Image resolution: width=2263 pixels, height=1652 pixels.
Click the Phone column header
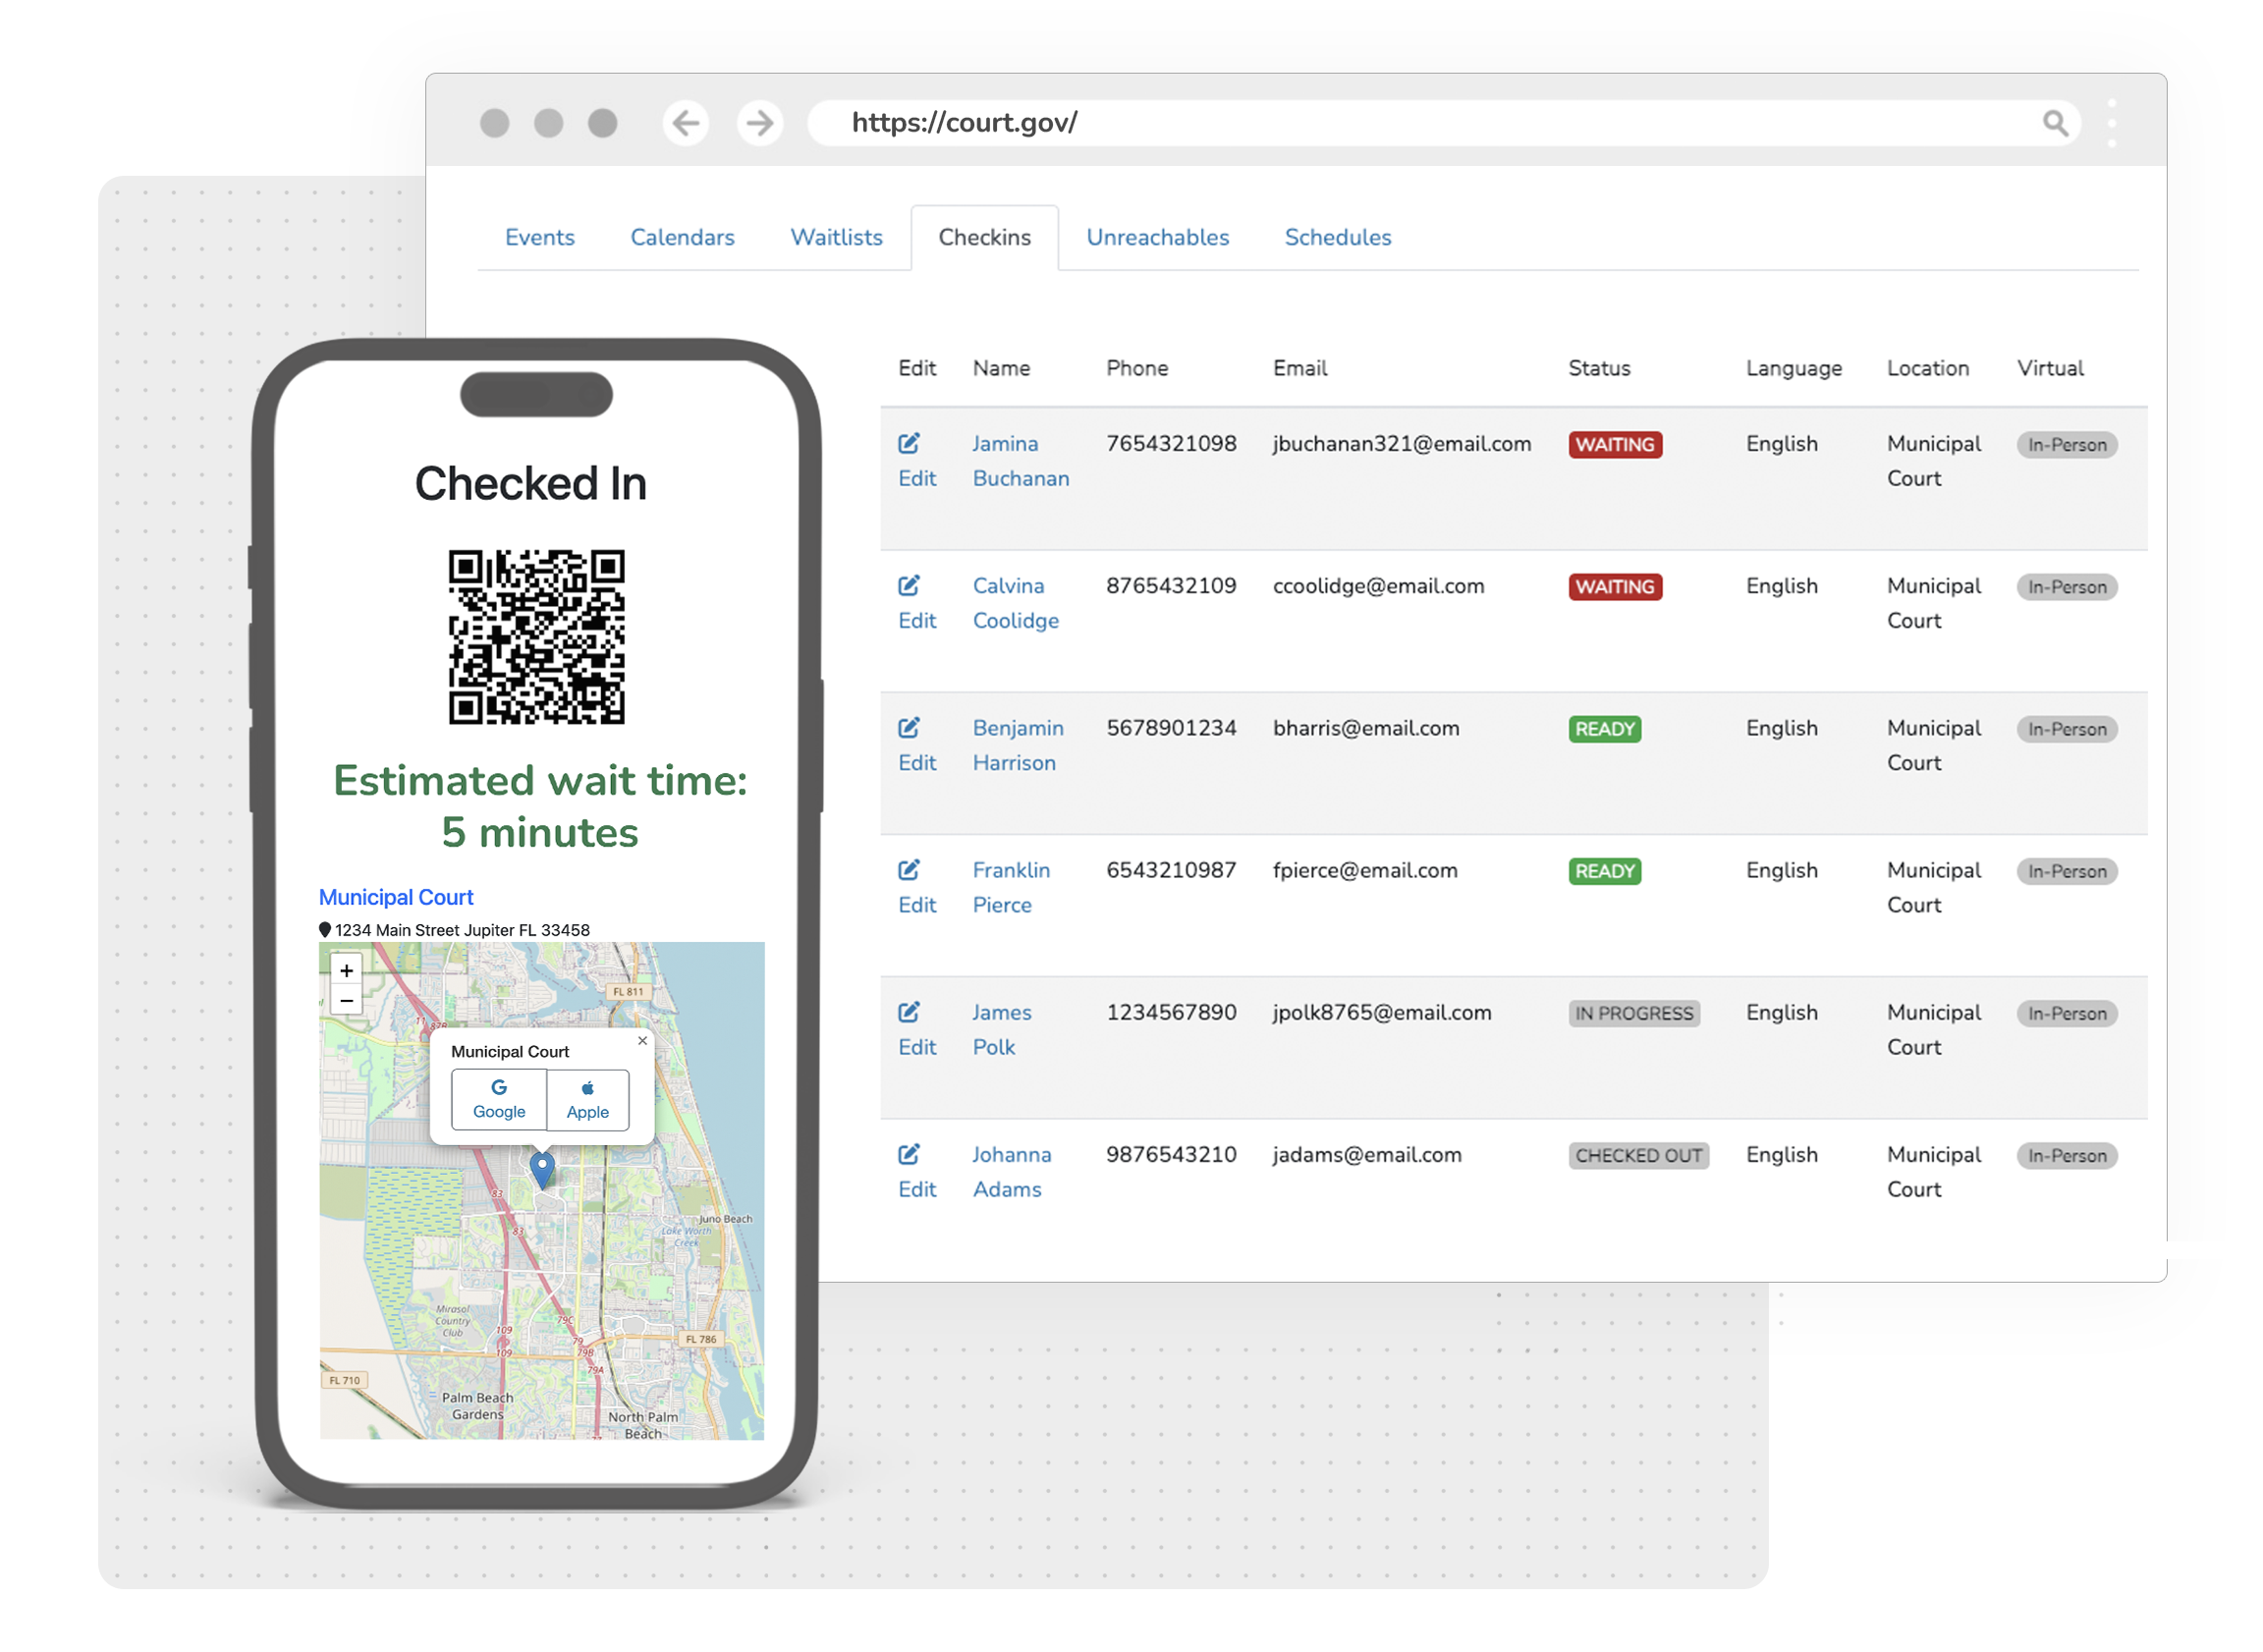1136,367
